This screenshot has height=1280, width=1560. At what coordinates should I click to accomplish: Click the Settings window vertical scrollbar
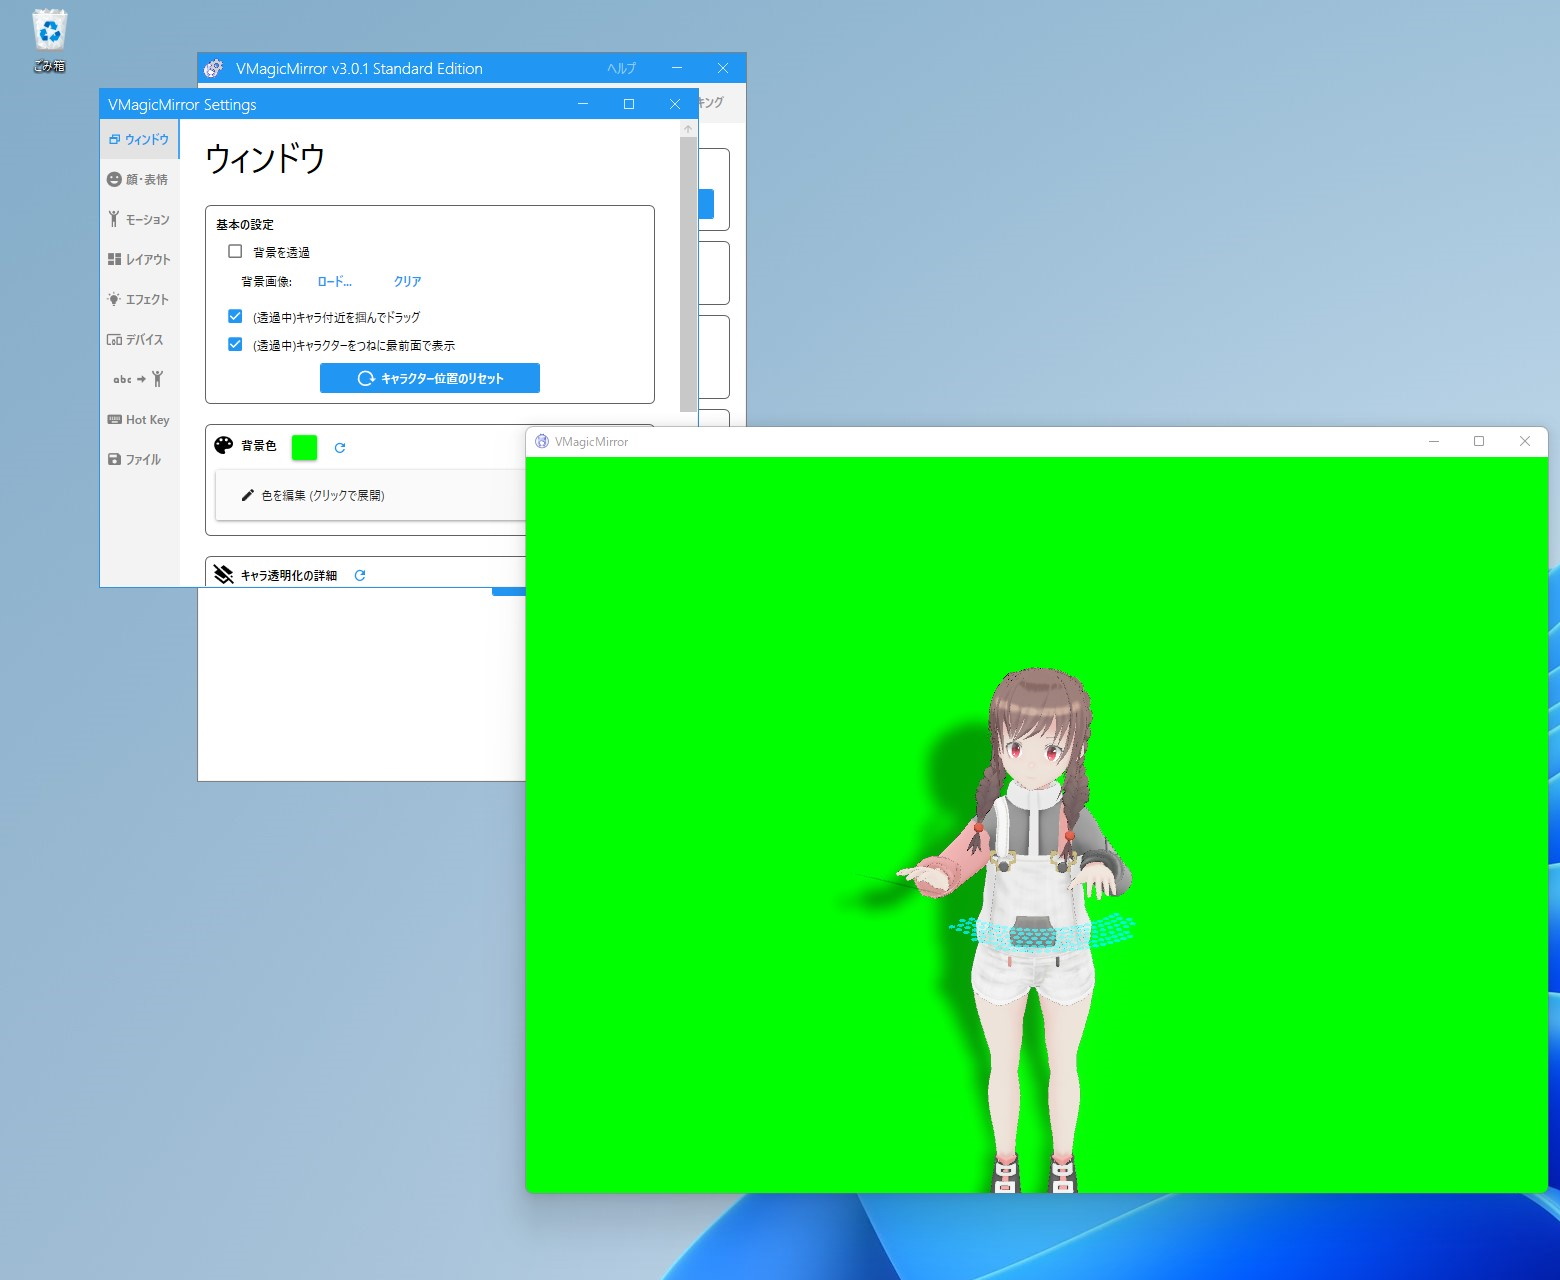point(688,274)
